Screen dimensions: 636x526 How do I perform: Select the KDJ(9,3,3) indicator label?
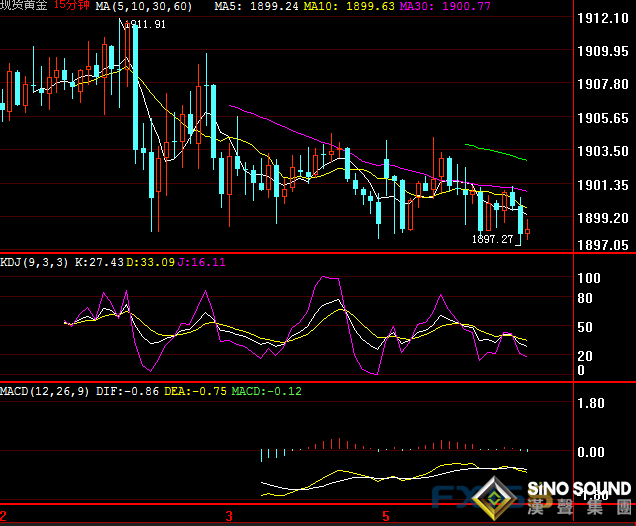(33, 262)
